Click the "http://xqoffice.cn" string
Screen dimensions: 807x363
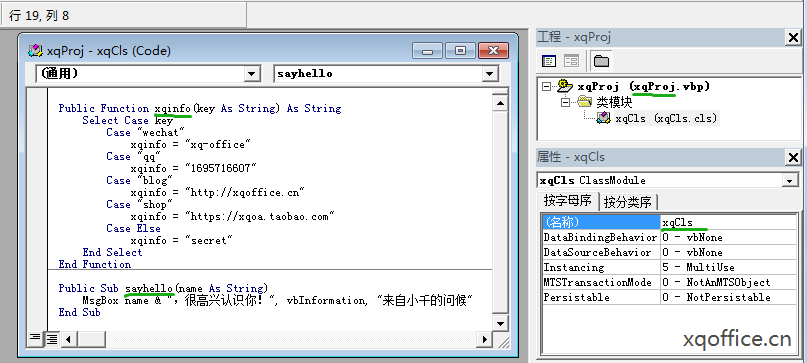[245, 193]
